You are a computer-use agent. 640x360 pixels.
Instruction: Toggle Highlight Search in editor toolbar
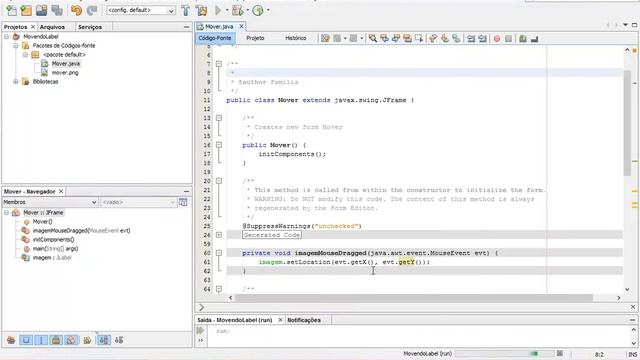407,38
